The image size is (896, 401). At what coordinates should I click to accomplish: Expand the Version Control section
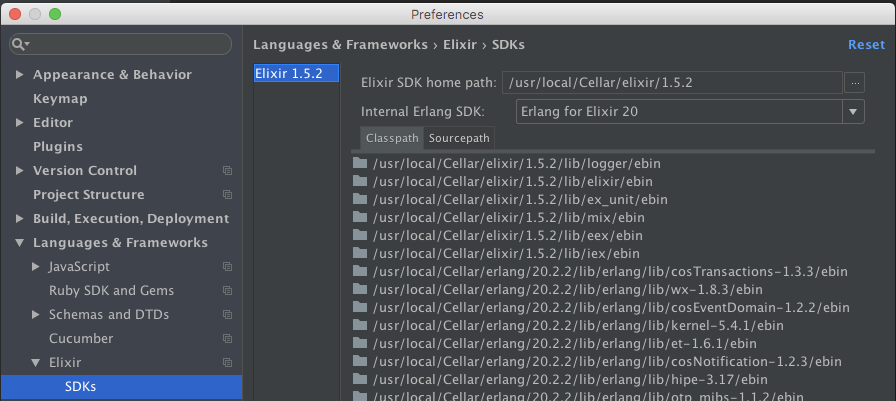(x=20, y=171)
